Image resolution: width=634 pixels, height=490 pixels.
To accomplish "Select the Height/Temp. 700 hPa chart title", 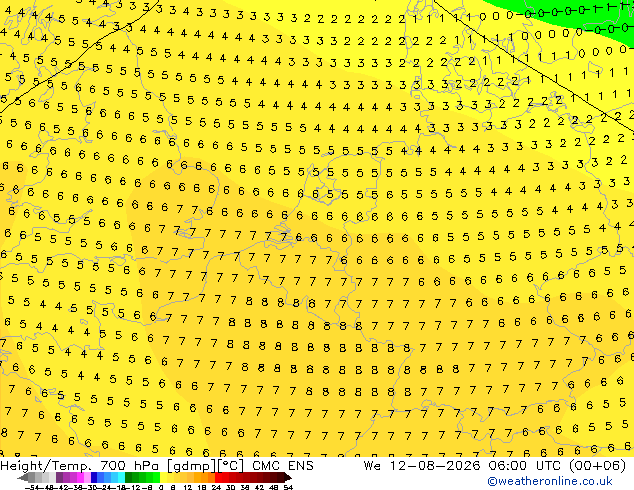I will pos(81,466).
